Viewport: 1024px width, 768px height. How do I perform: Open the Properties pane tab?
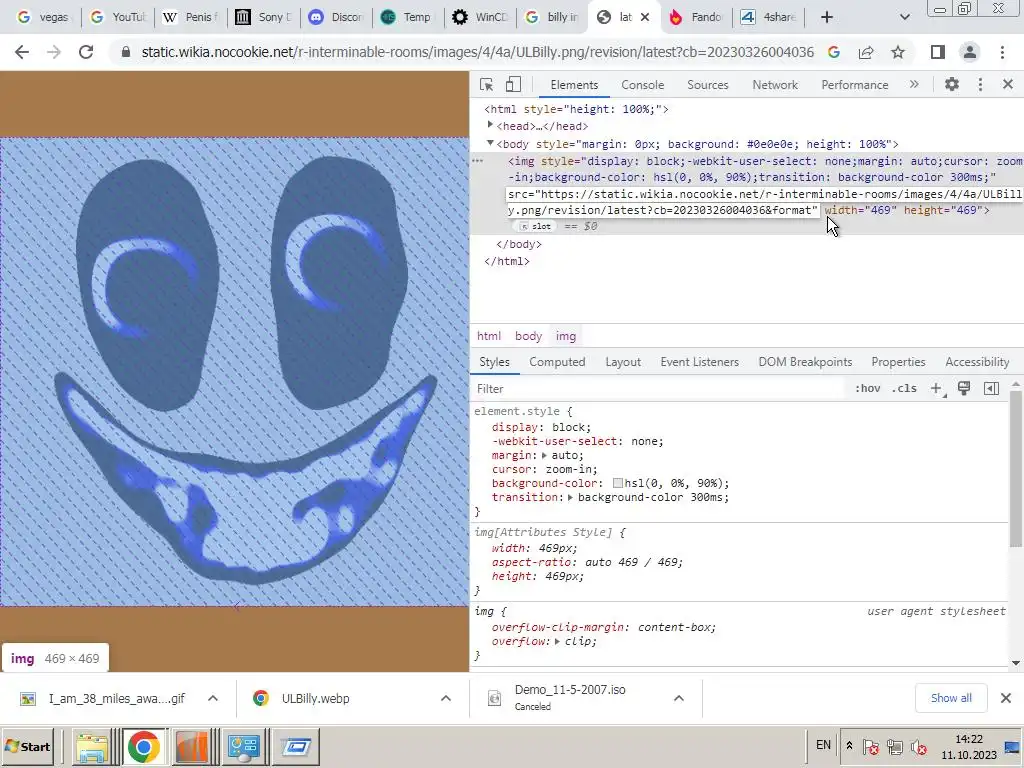coord(898,362)
